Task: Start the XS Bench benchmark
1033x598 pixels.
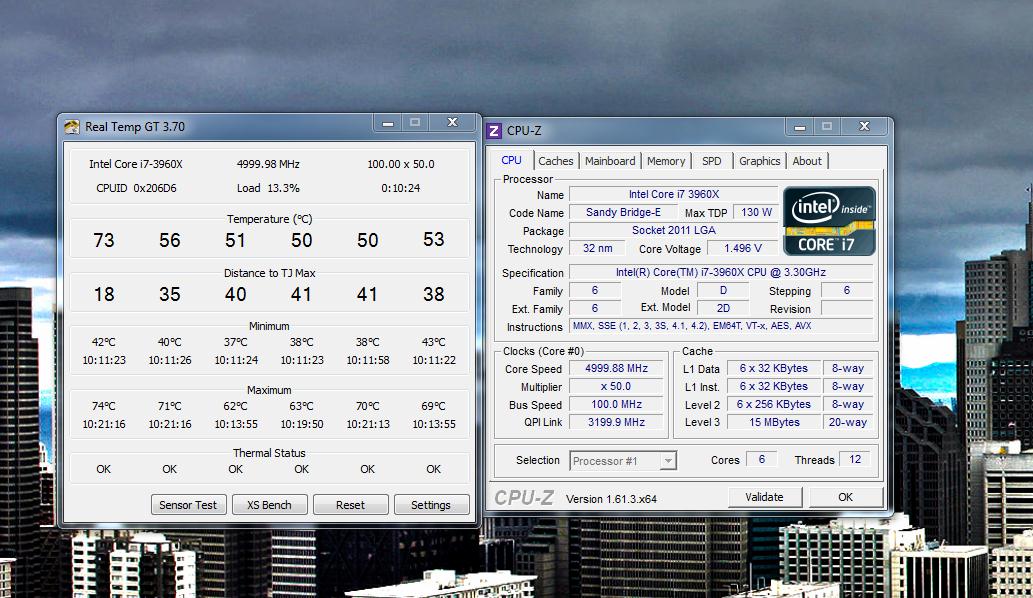Action: (269, 505)
